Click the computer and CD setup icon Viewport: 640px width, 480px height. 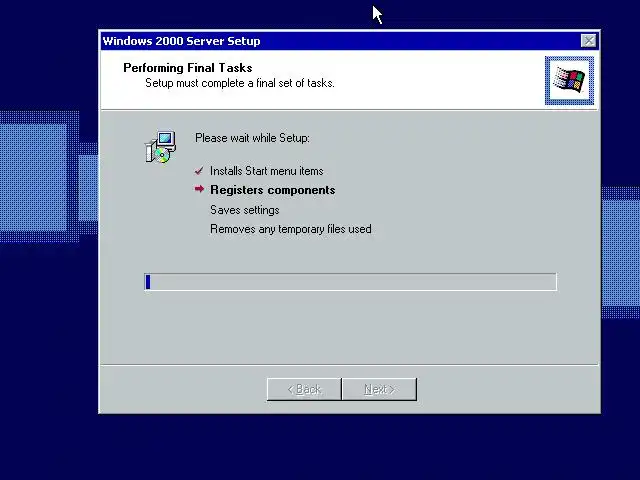[161, 147]
